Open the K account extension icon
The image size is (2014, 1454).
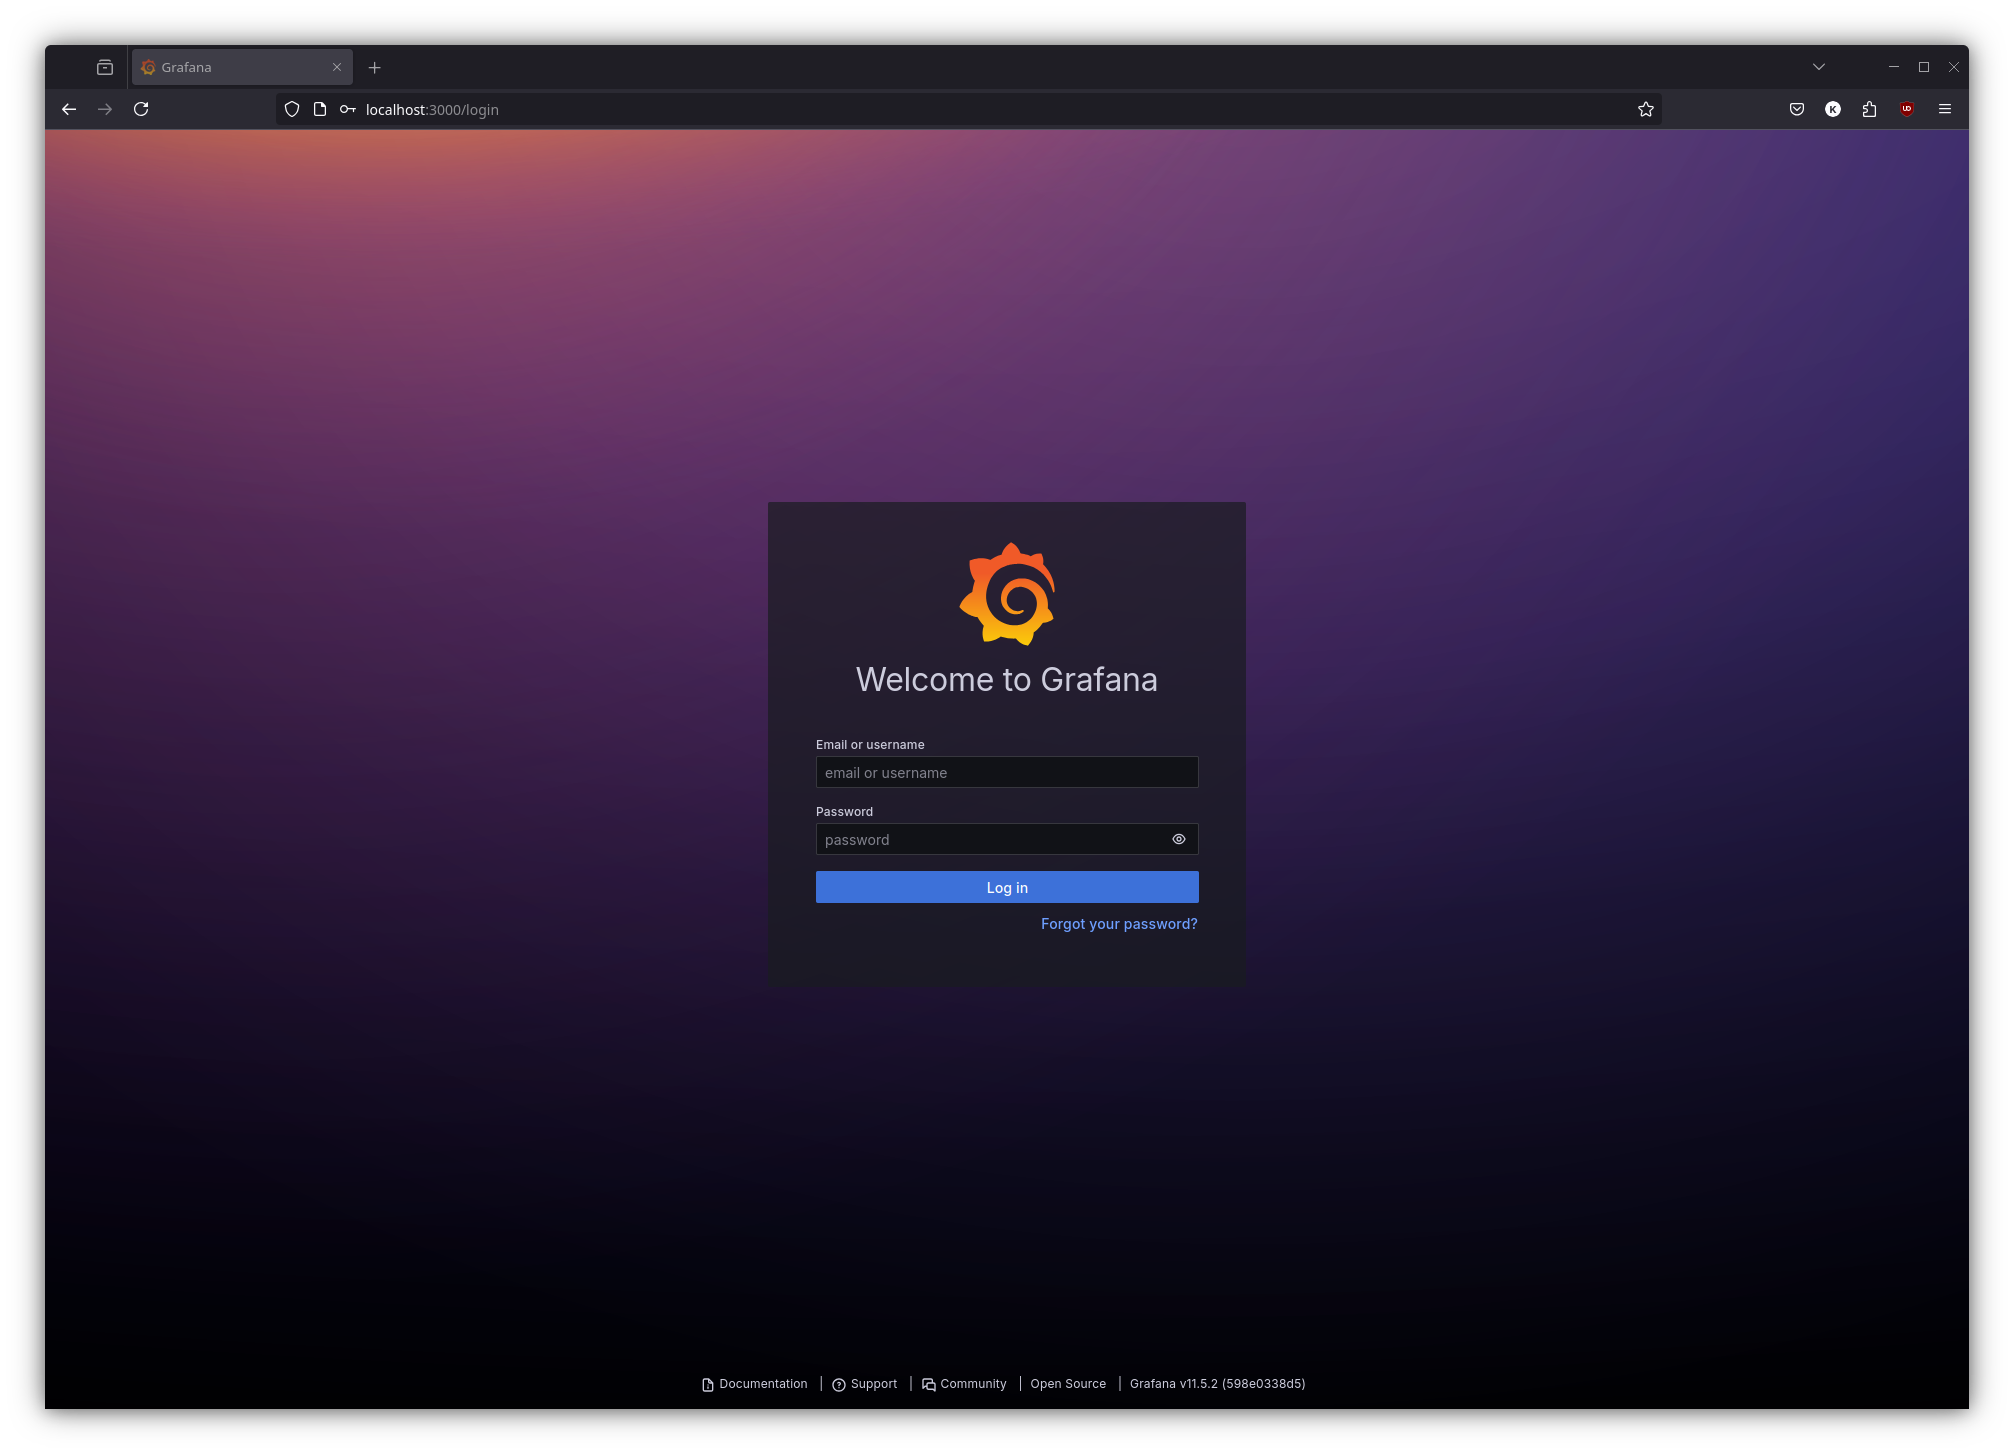(x=1833, y=109)
